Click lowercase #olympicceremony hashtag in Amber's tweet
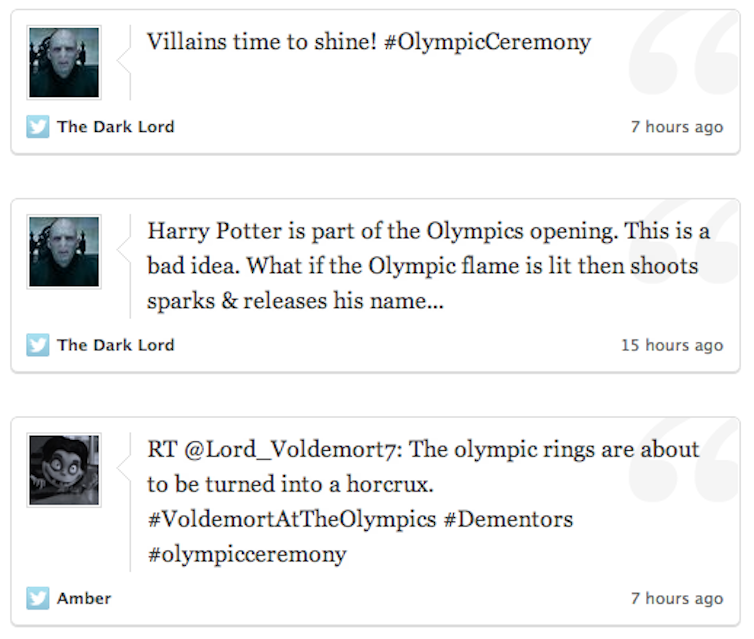Image resolution: width=754 pixels, height=639 pixels. pyautogui.click(x=247, y=555)
